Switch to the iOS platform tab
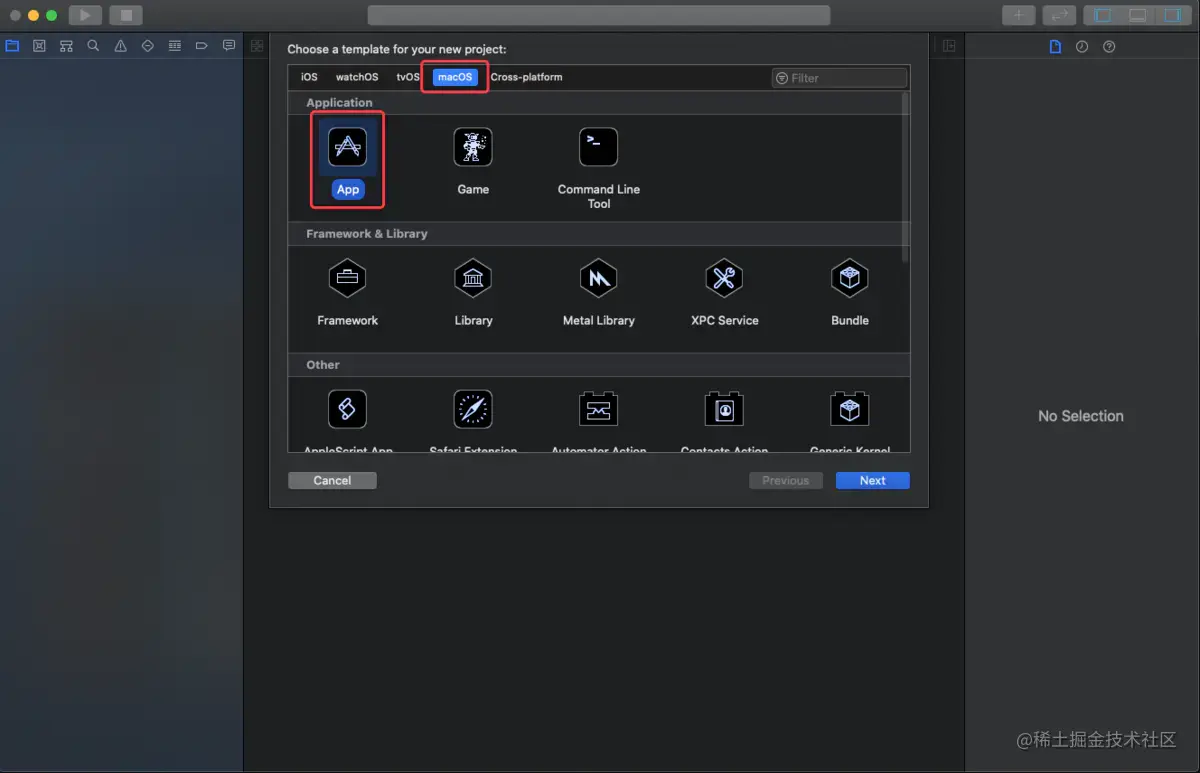 pos(309,77)
